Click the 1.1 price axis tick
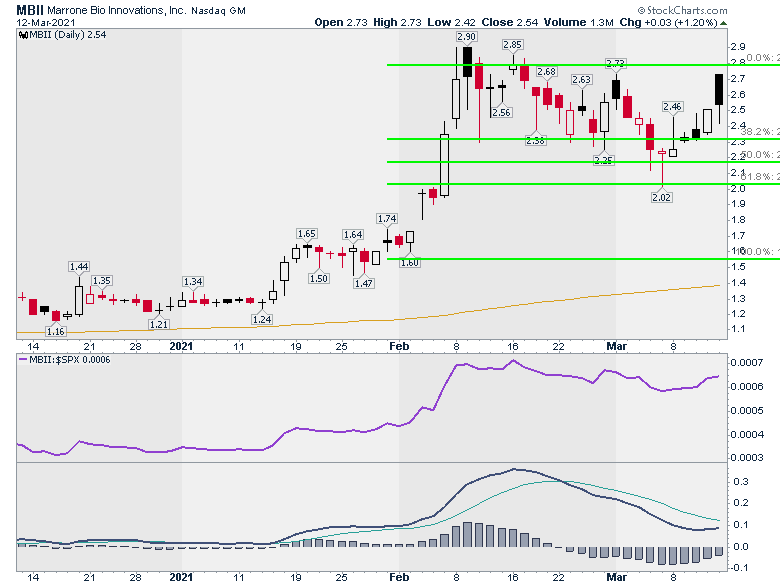The width and height of the screenshot is (780, 586). coord(738,329)
